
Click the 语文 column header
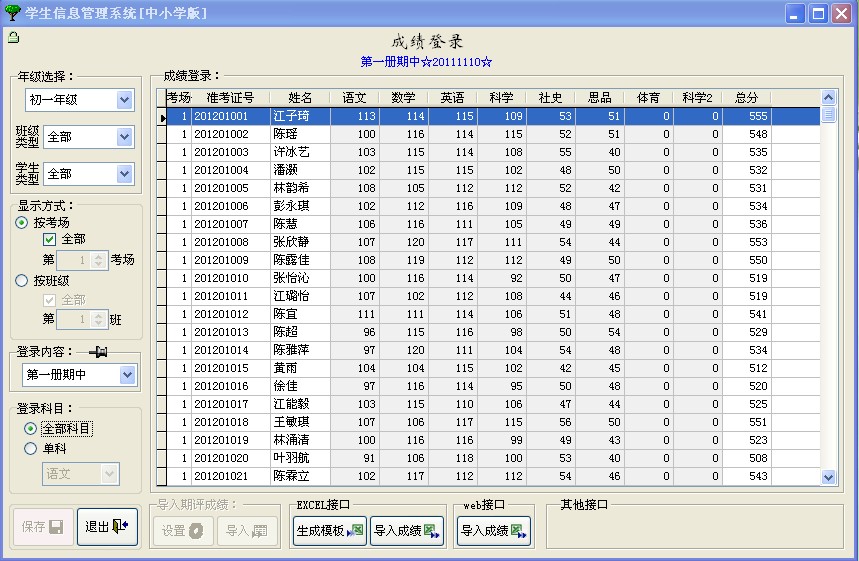354,98
